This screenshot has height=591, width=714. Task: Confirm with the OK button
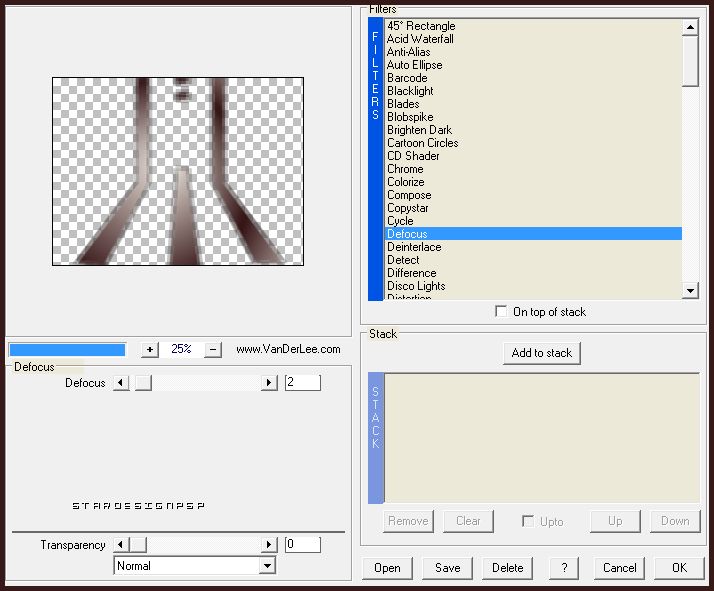(679, 568)
